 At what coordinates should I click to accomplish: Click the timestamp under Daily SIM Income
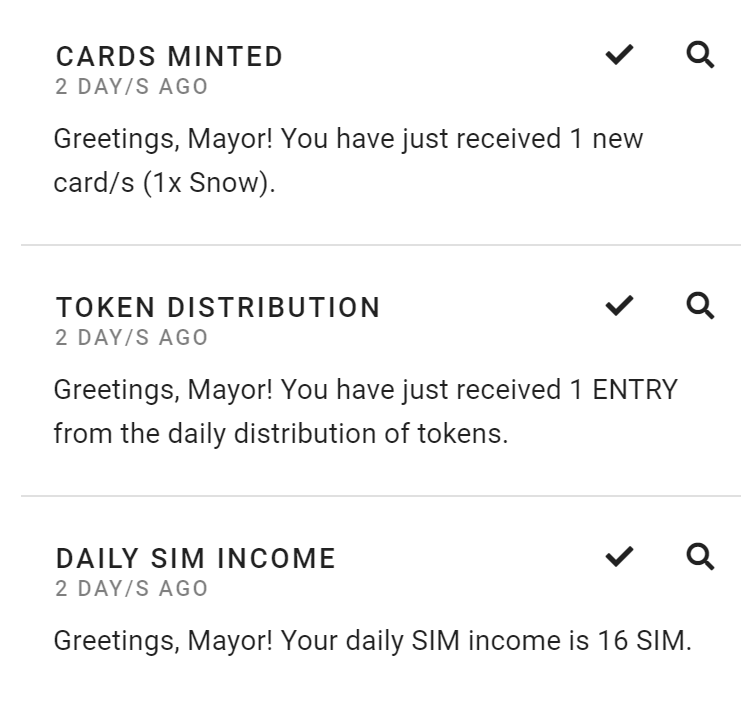click(131, 589)
